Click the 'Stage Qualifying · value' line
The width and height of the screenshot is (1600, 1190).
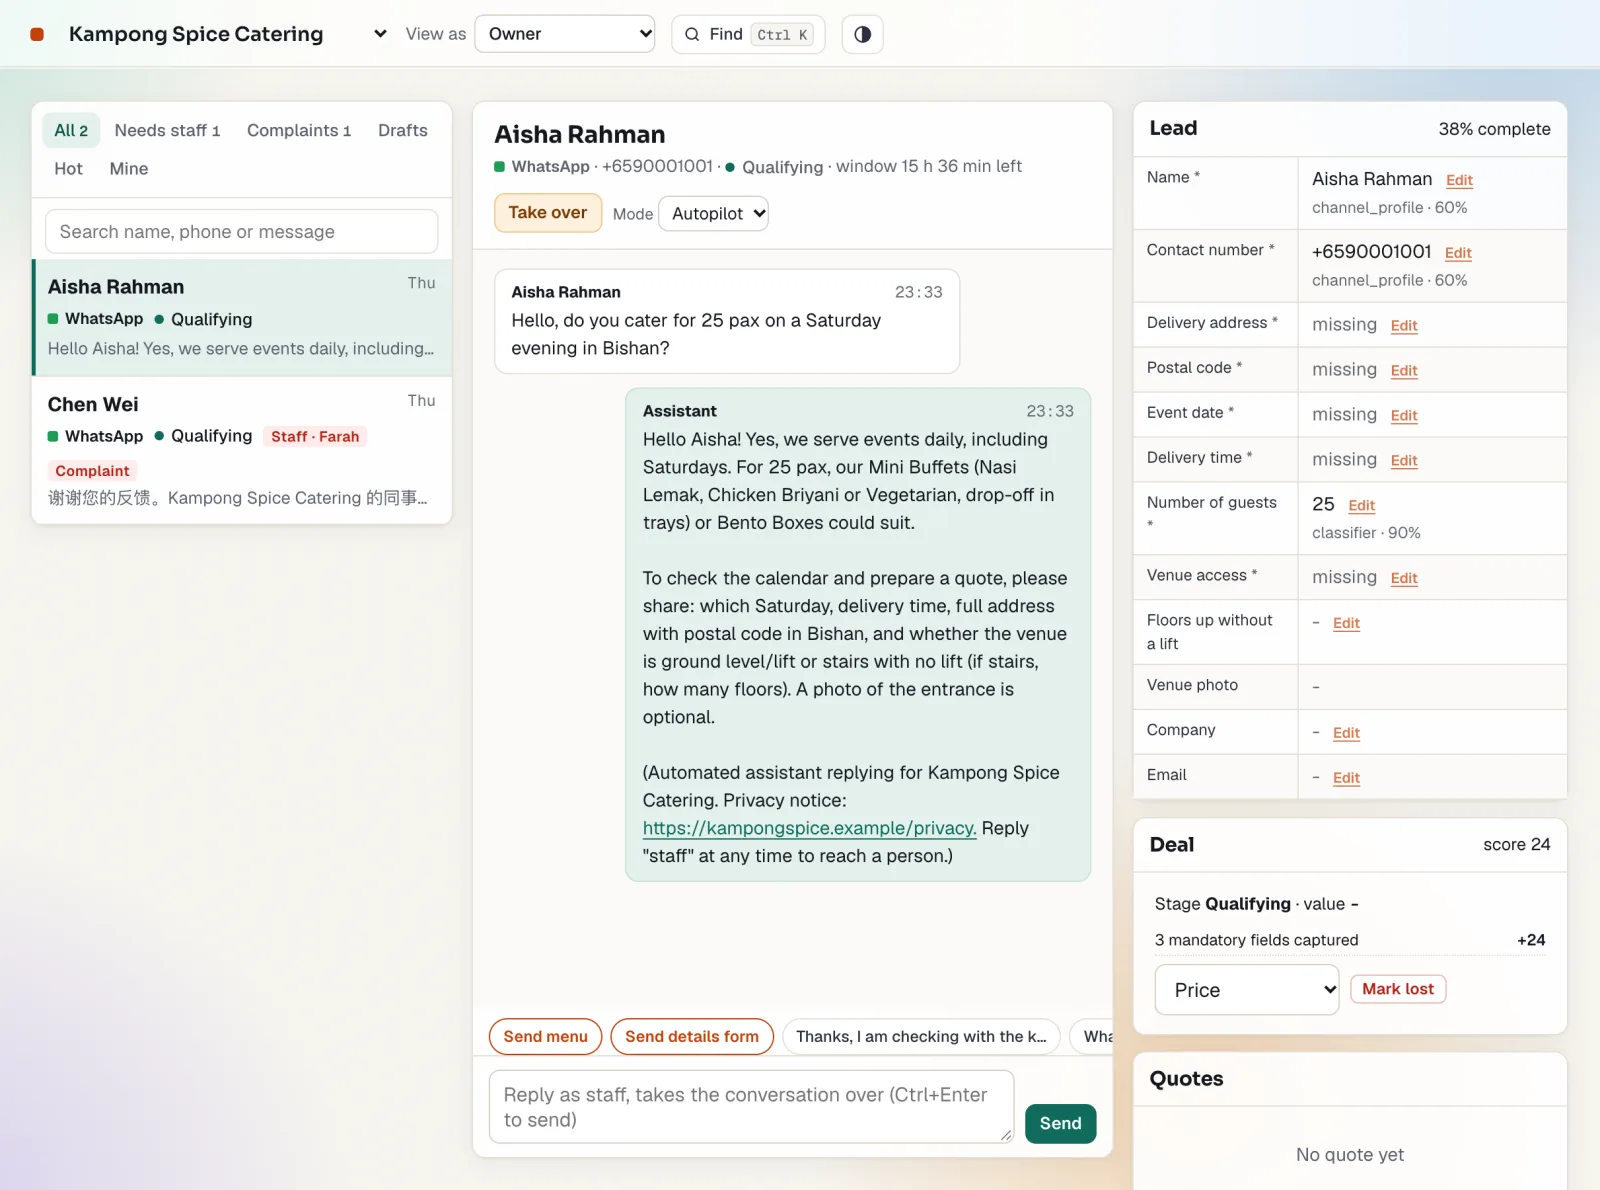click(1256, 904)
